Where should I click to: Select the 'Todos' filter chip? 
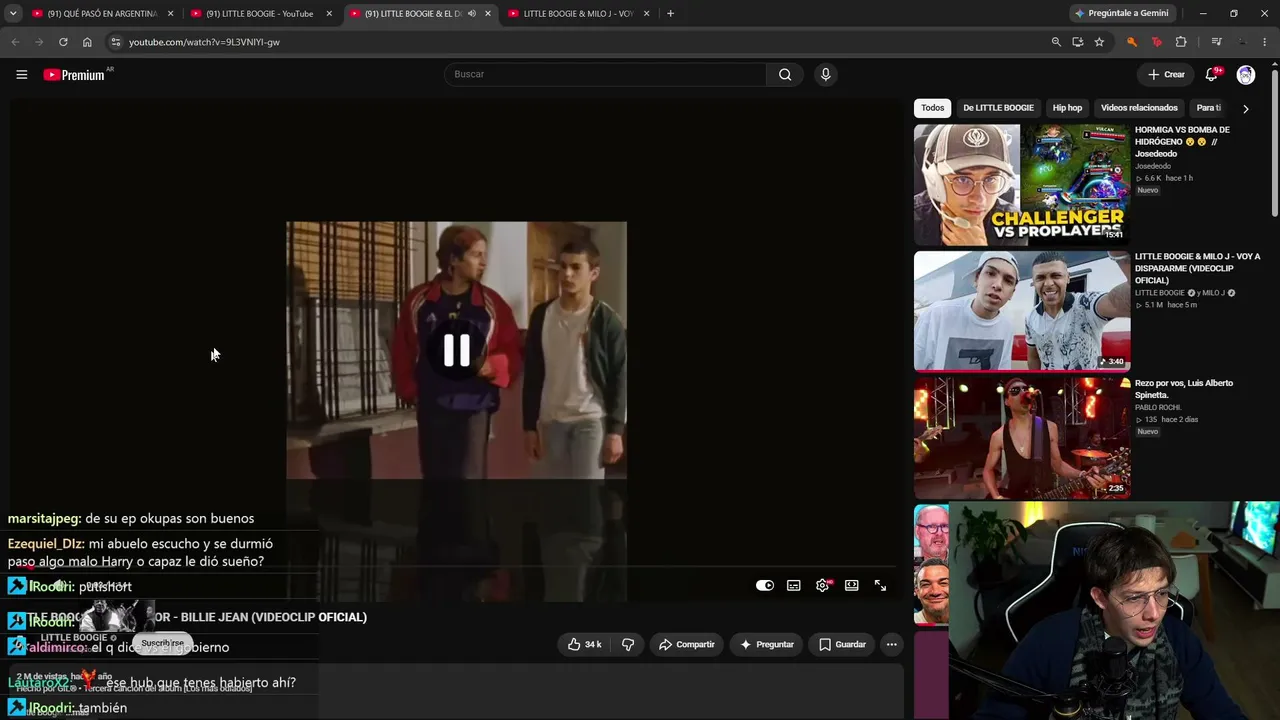click(x=933, y=108)
